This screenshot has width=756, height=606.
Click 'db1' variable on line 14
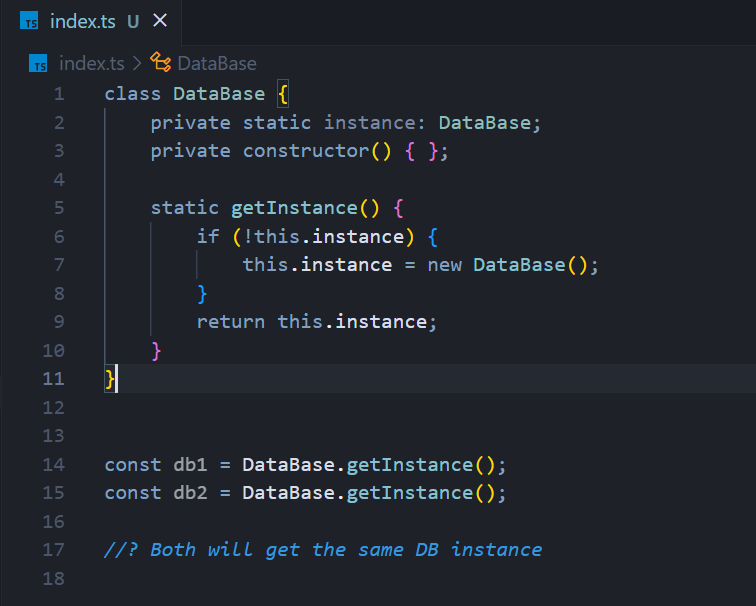point(190,465)
